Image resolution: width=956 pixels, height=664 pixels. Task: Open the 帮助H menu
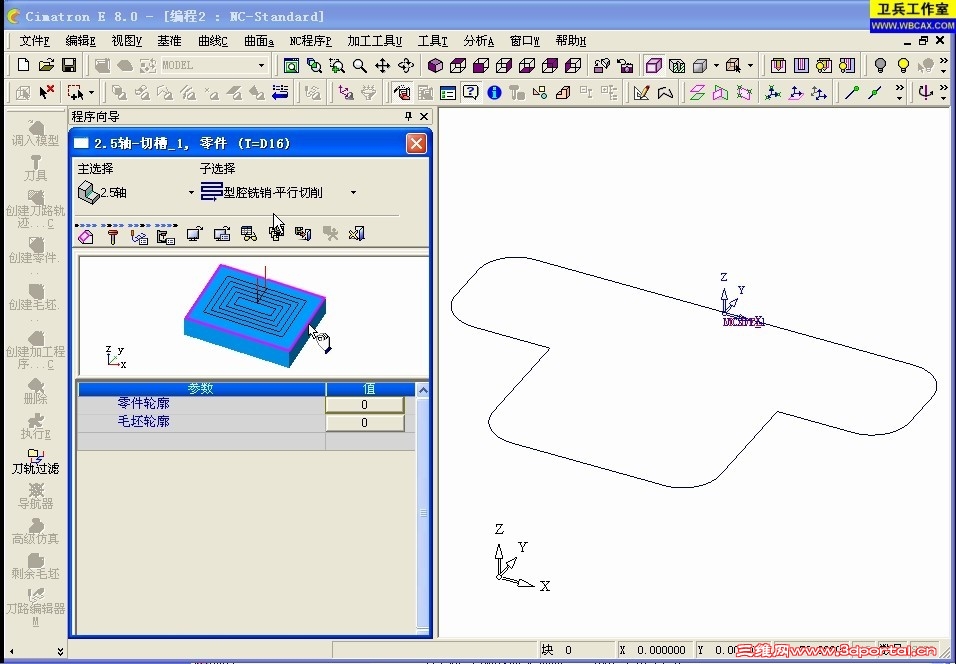(x=571, y=41)
